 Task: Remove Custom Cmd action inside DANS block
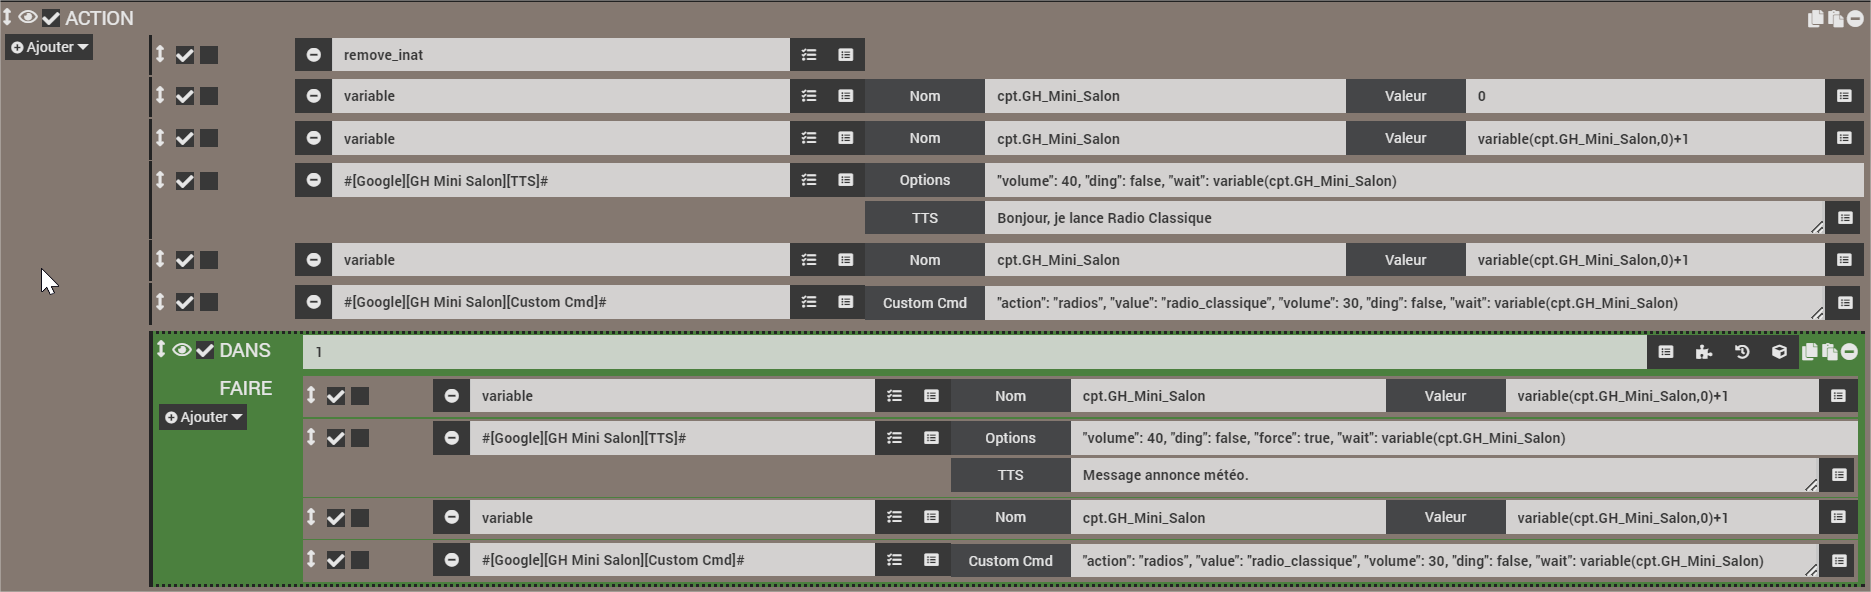coord(452,560)
